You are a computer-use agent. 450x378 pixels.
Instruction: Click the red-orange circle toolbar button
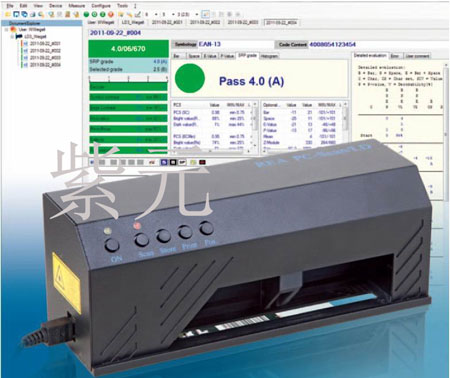(111, 14)
